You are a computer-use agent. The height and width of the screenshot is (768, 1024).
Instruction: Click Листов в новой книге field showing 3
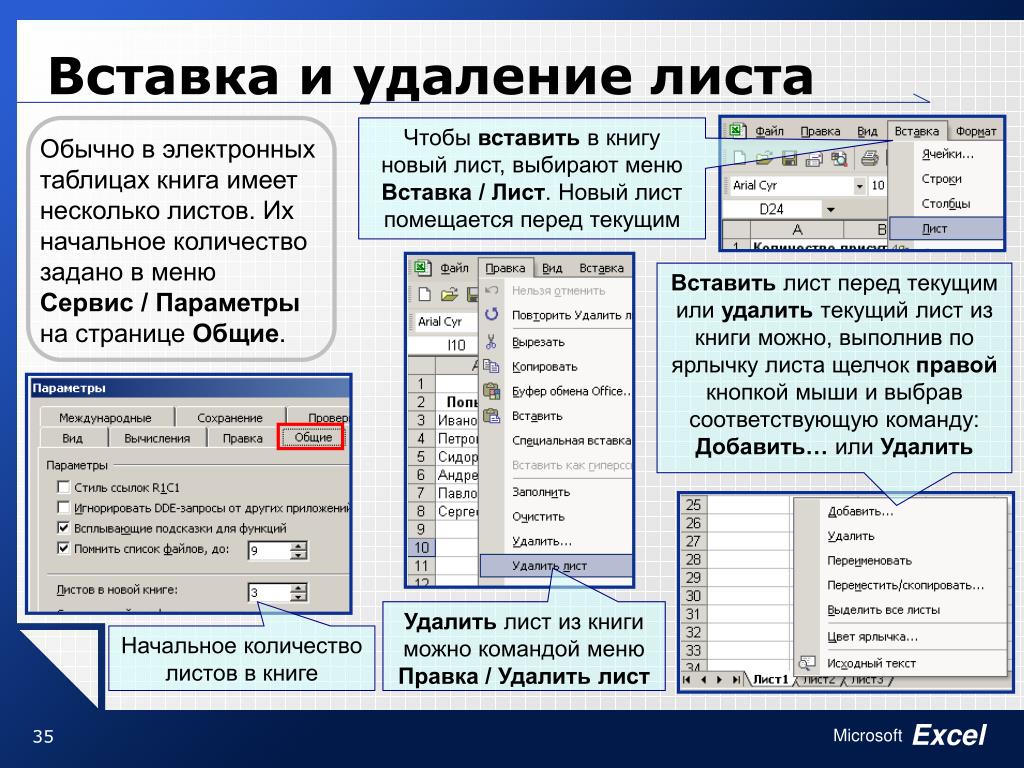click(x=270, y=592)
